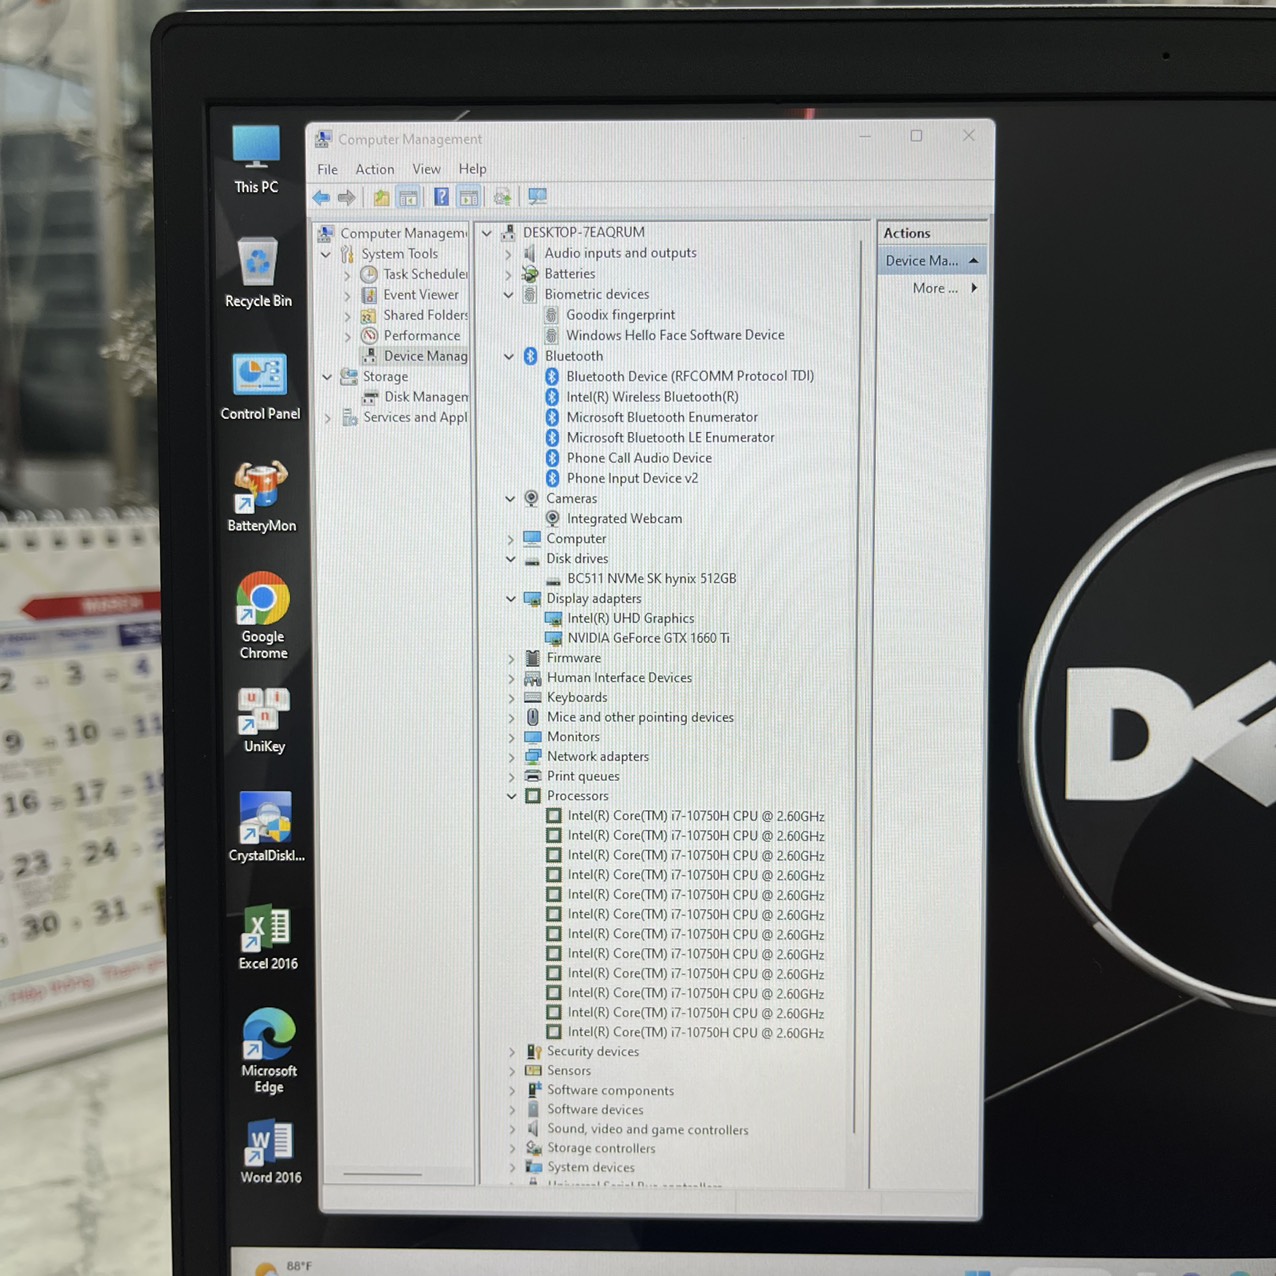This screenshot has width=1276, height=1276.
Task: Select Human Interface Devices category
Action: [619, 678]
